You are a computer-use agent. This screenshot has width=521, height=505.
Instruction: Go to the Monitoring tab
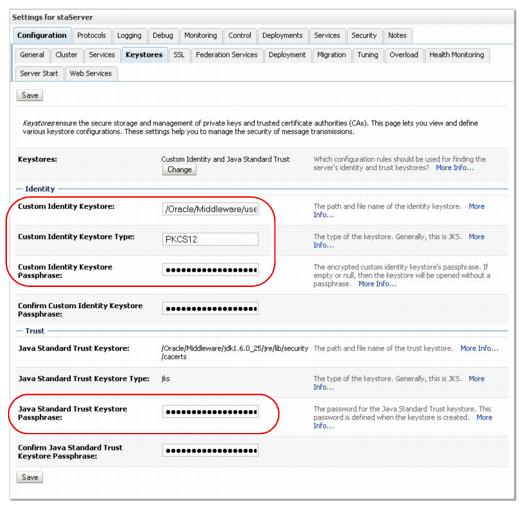pyautogui.click(x=201, y=35)
